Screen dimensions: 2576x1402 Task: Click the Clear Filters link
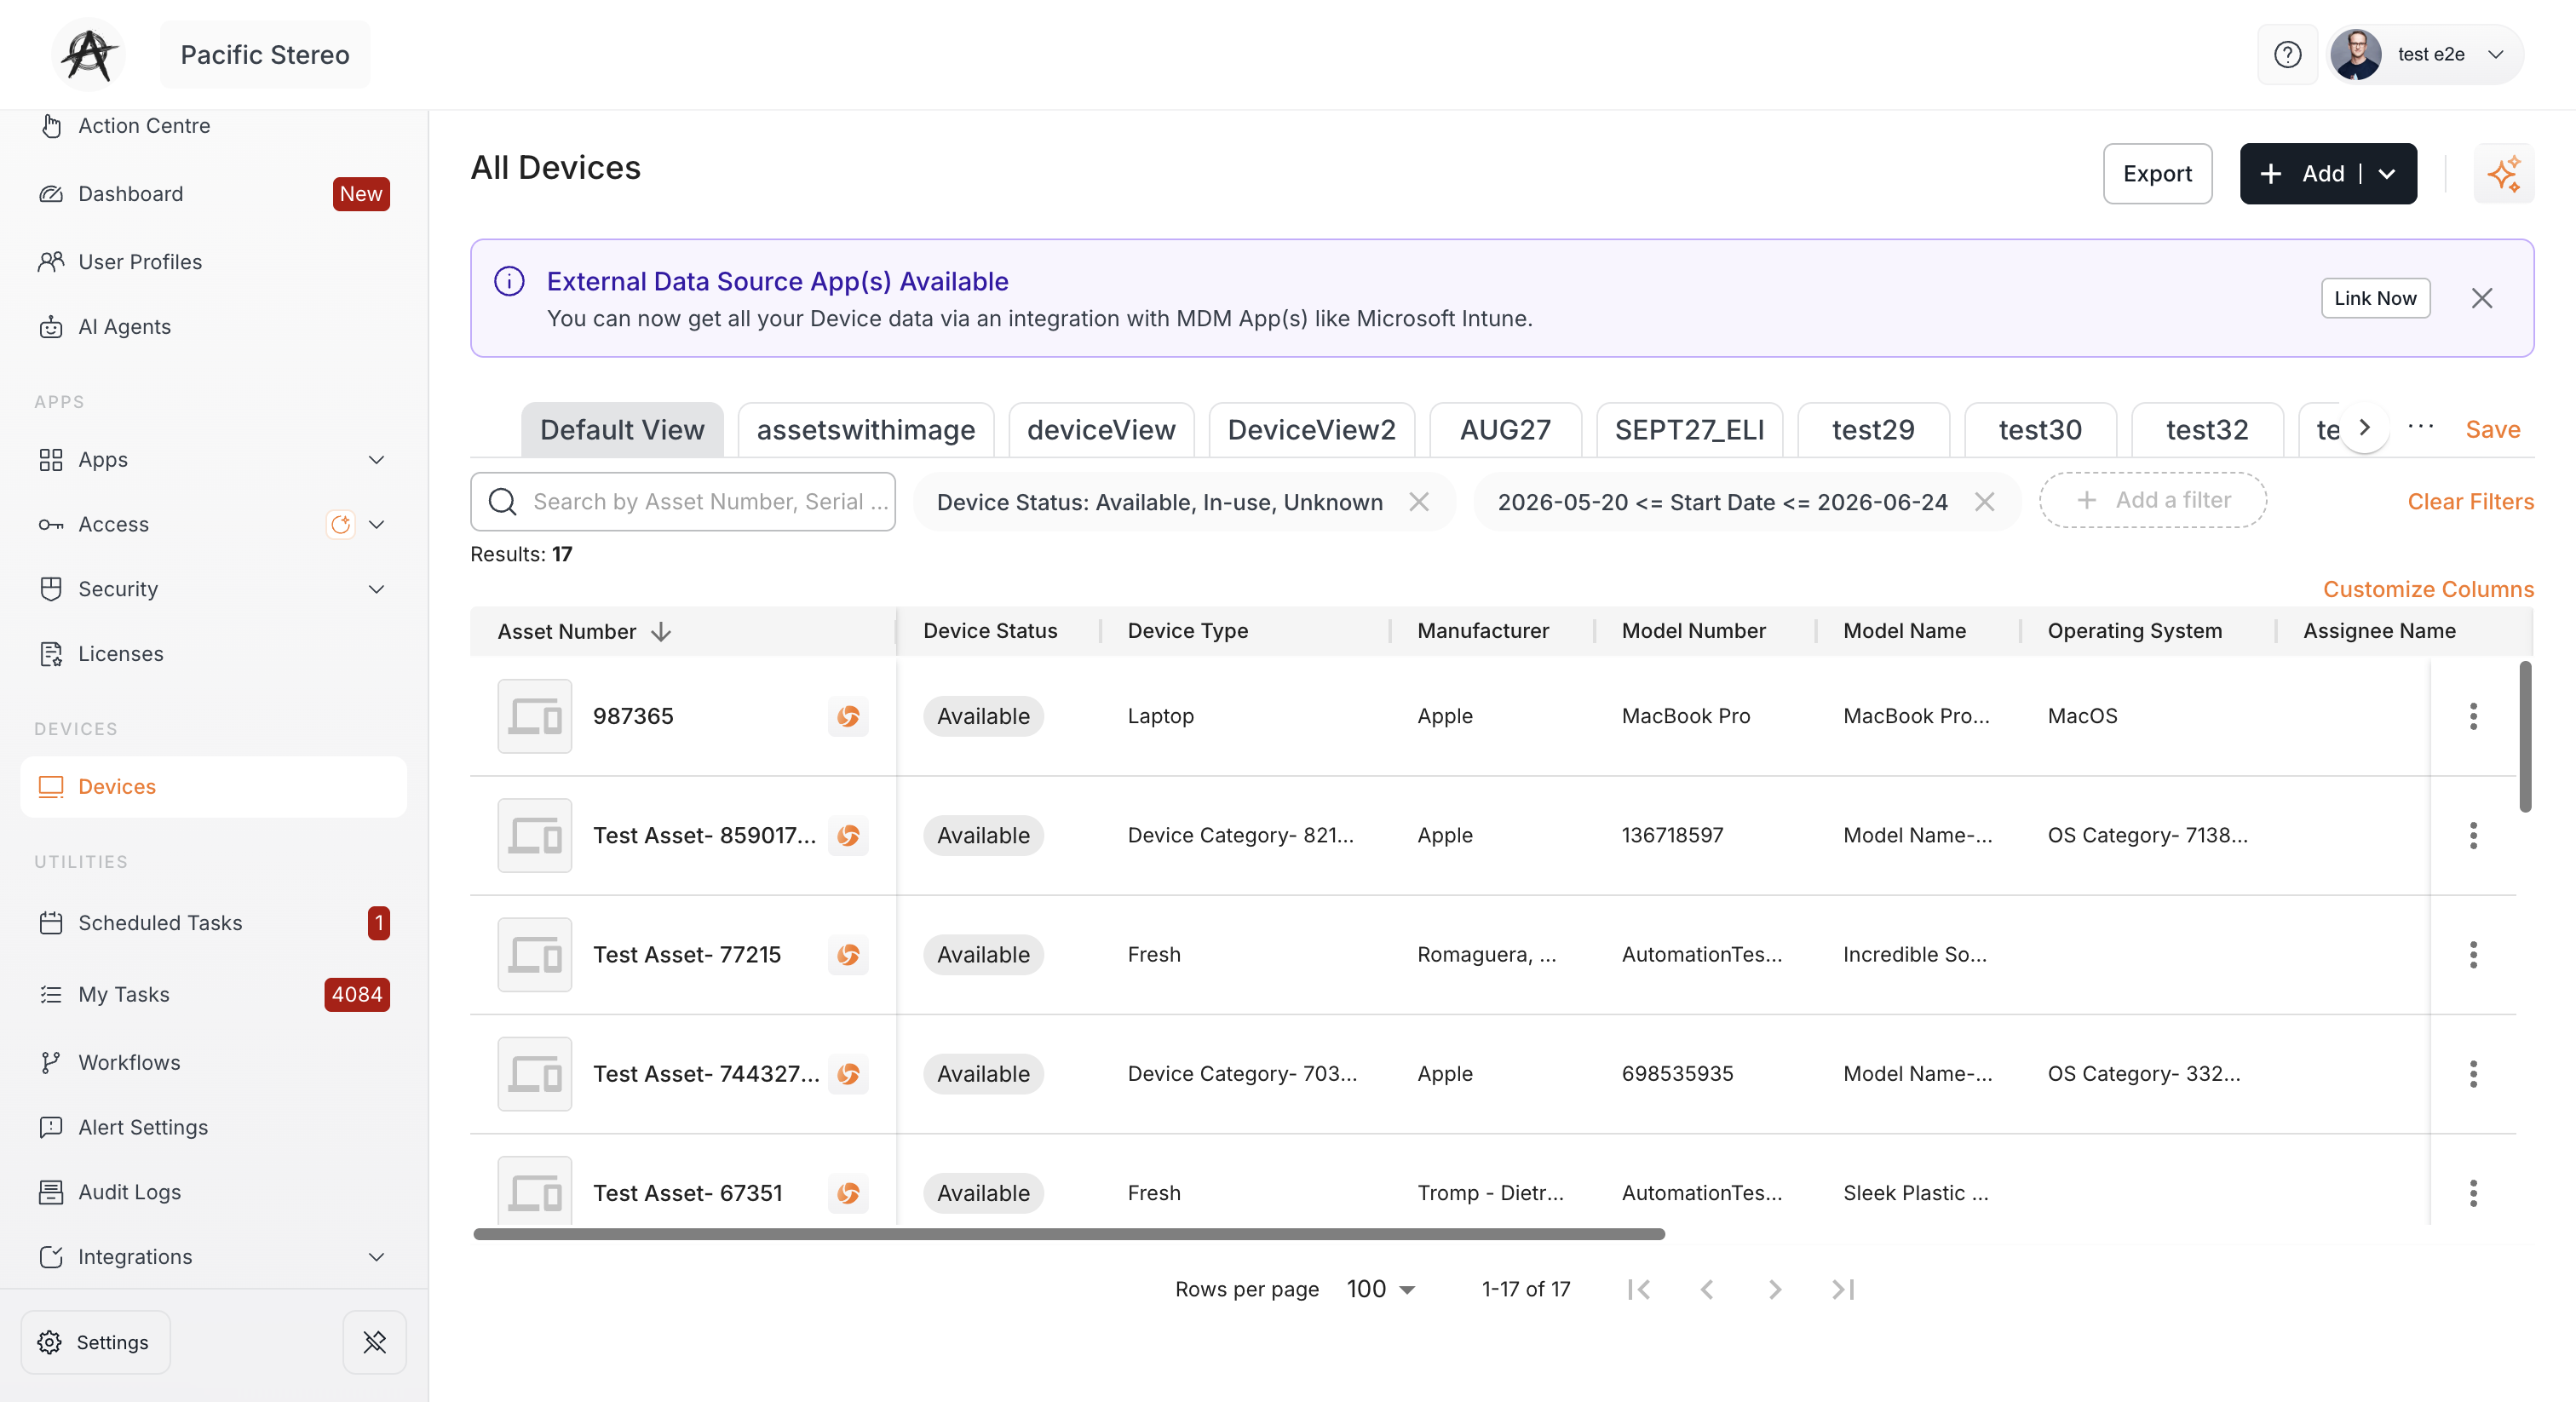[2470, 502]
